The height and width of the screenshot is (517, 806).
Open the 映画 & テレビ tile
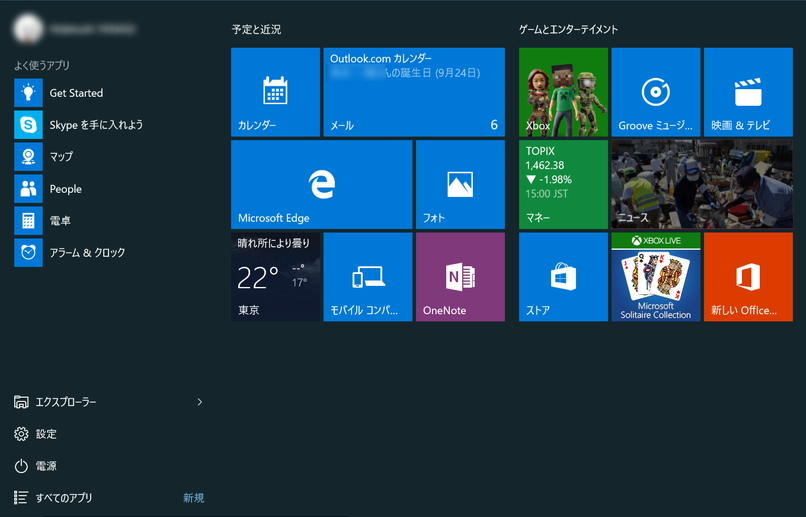pyautogui.click(x=748, y=92)
